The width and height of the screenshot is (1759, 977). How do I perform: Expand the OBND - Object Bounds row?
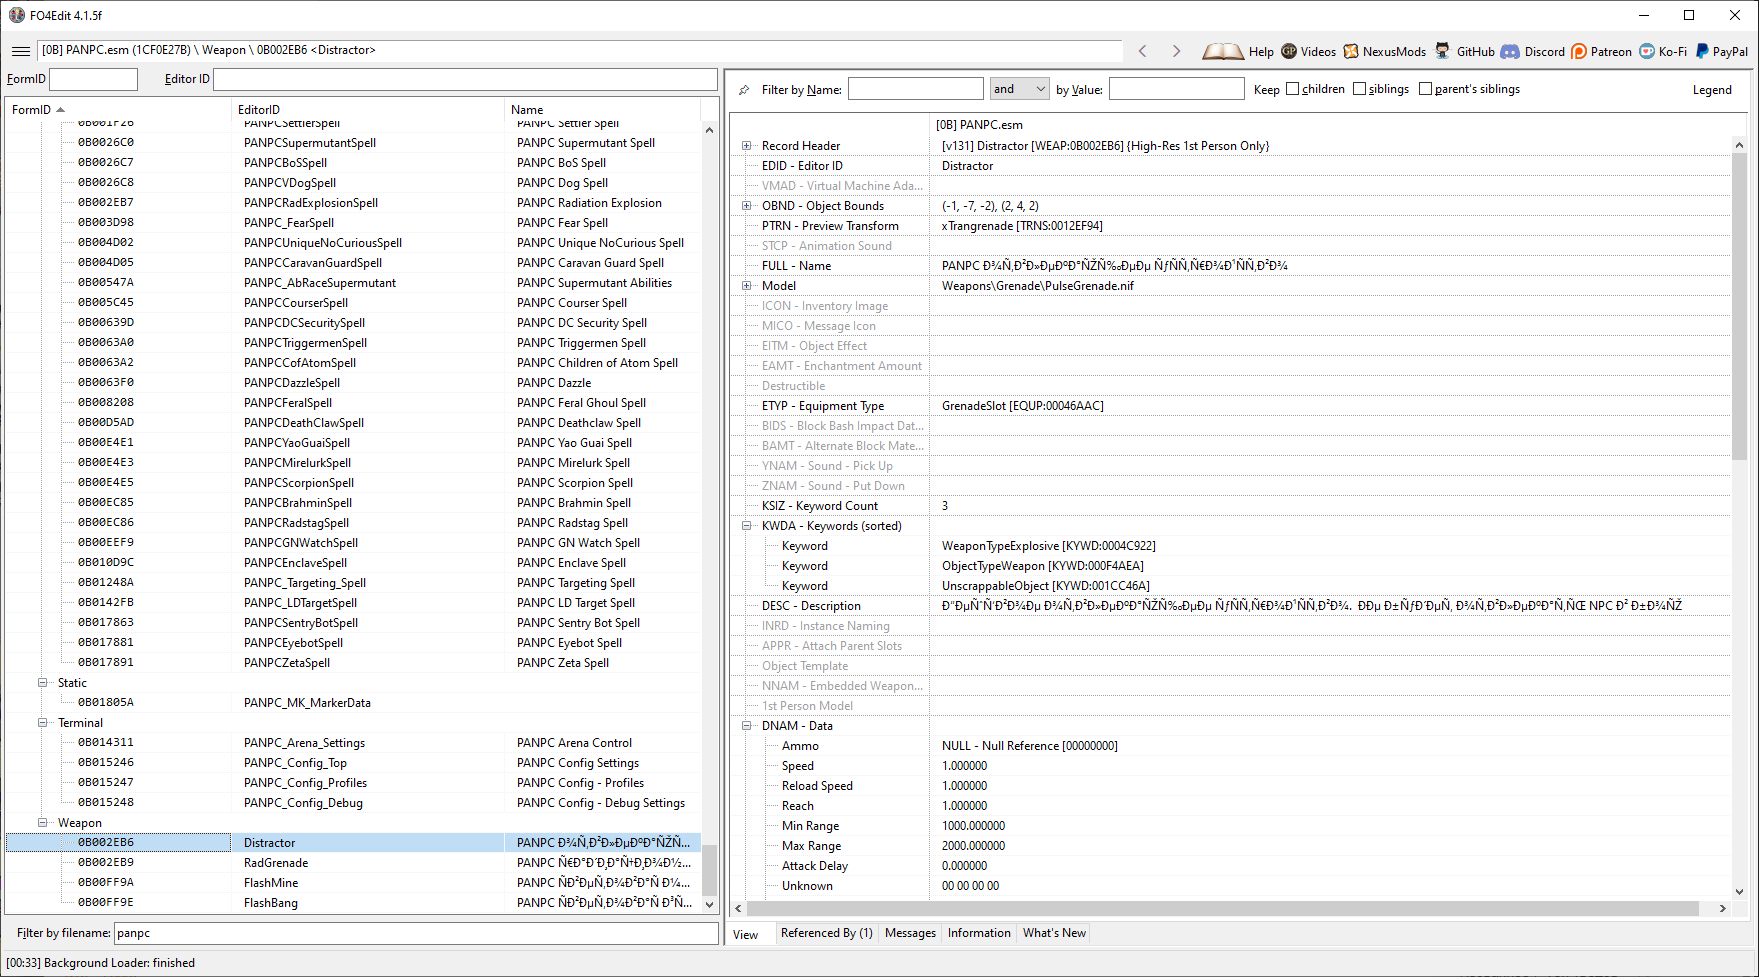coord(746,206)
